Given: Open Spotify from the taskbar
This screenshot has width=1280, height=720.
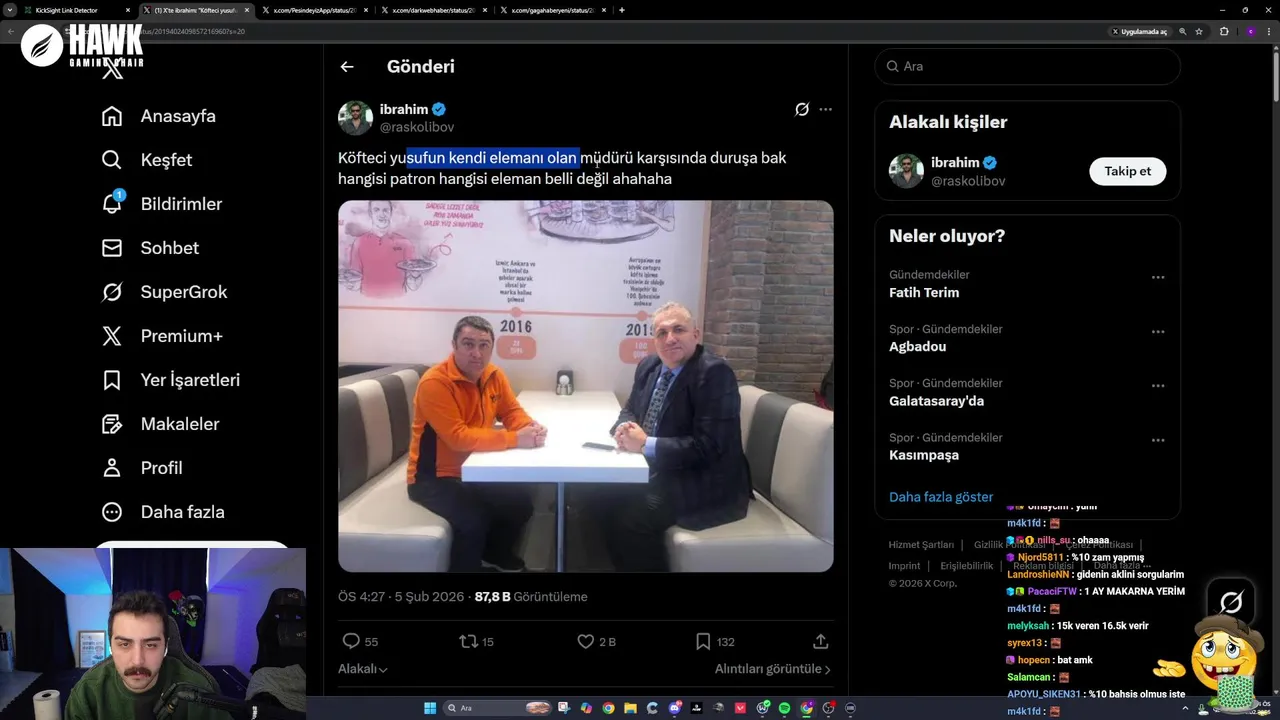Looking at the screenshot, I should (784, 708).
